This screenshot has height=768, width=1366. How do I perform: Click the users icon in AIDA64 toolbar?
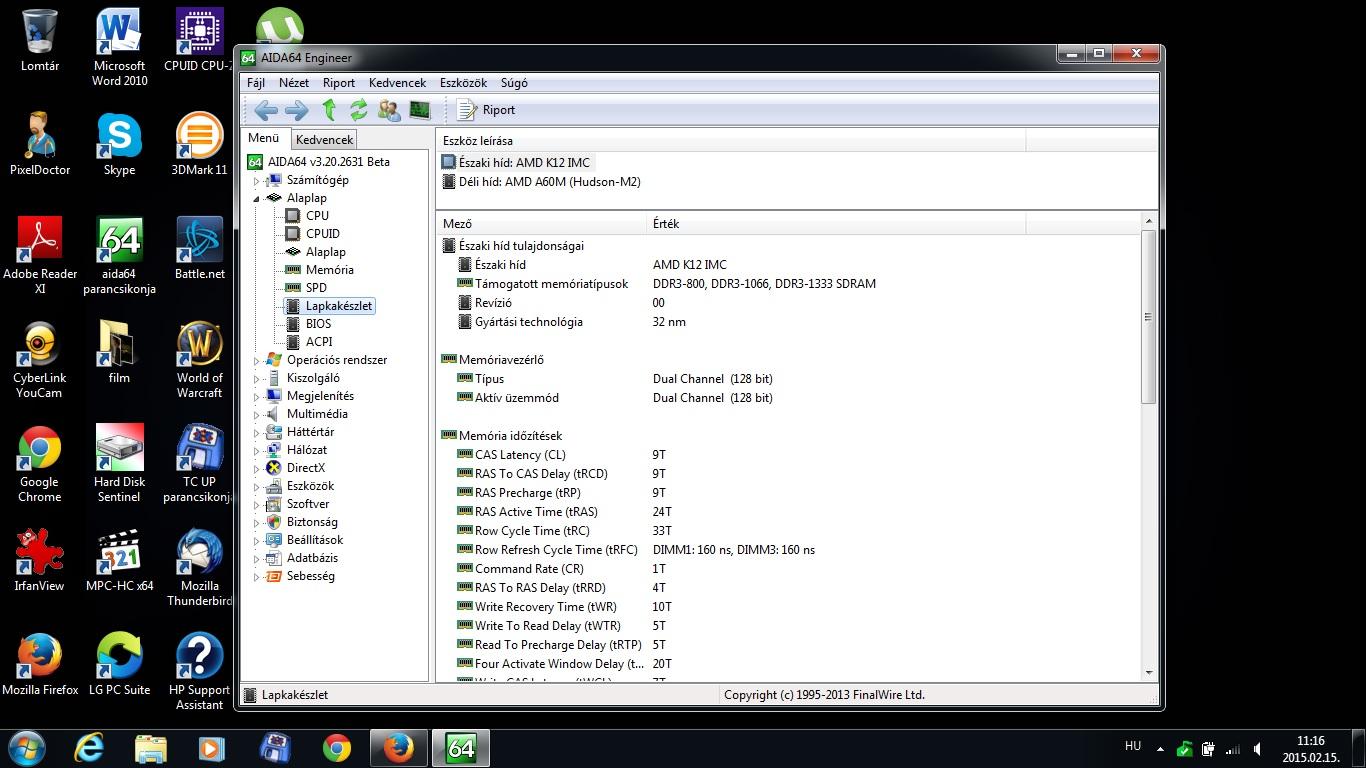(389, 110)
